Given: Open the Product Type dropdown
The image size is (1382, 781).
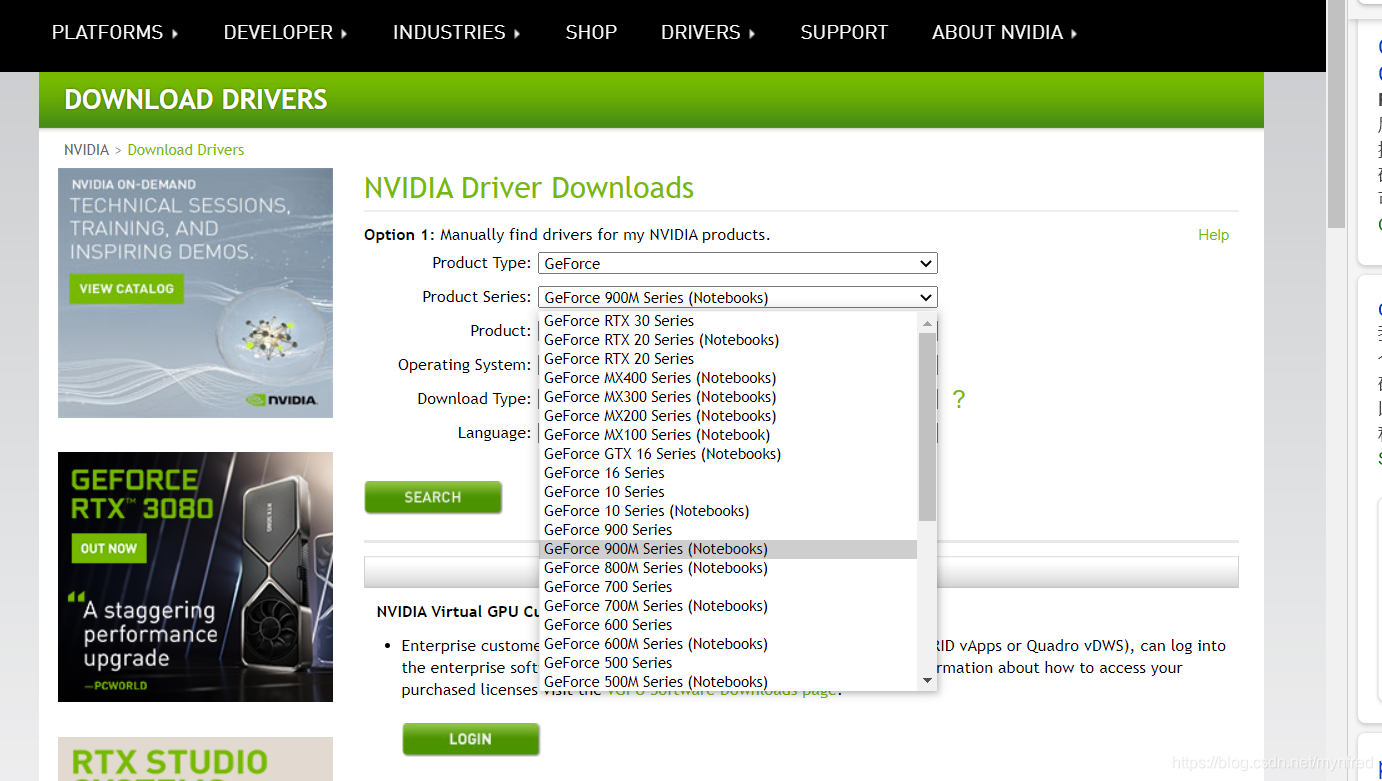Looking at the screenshot, I should (738, 263).
